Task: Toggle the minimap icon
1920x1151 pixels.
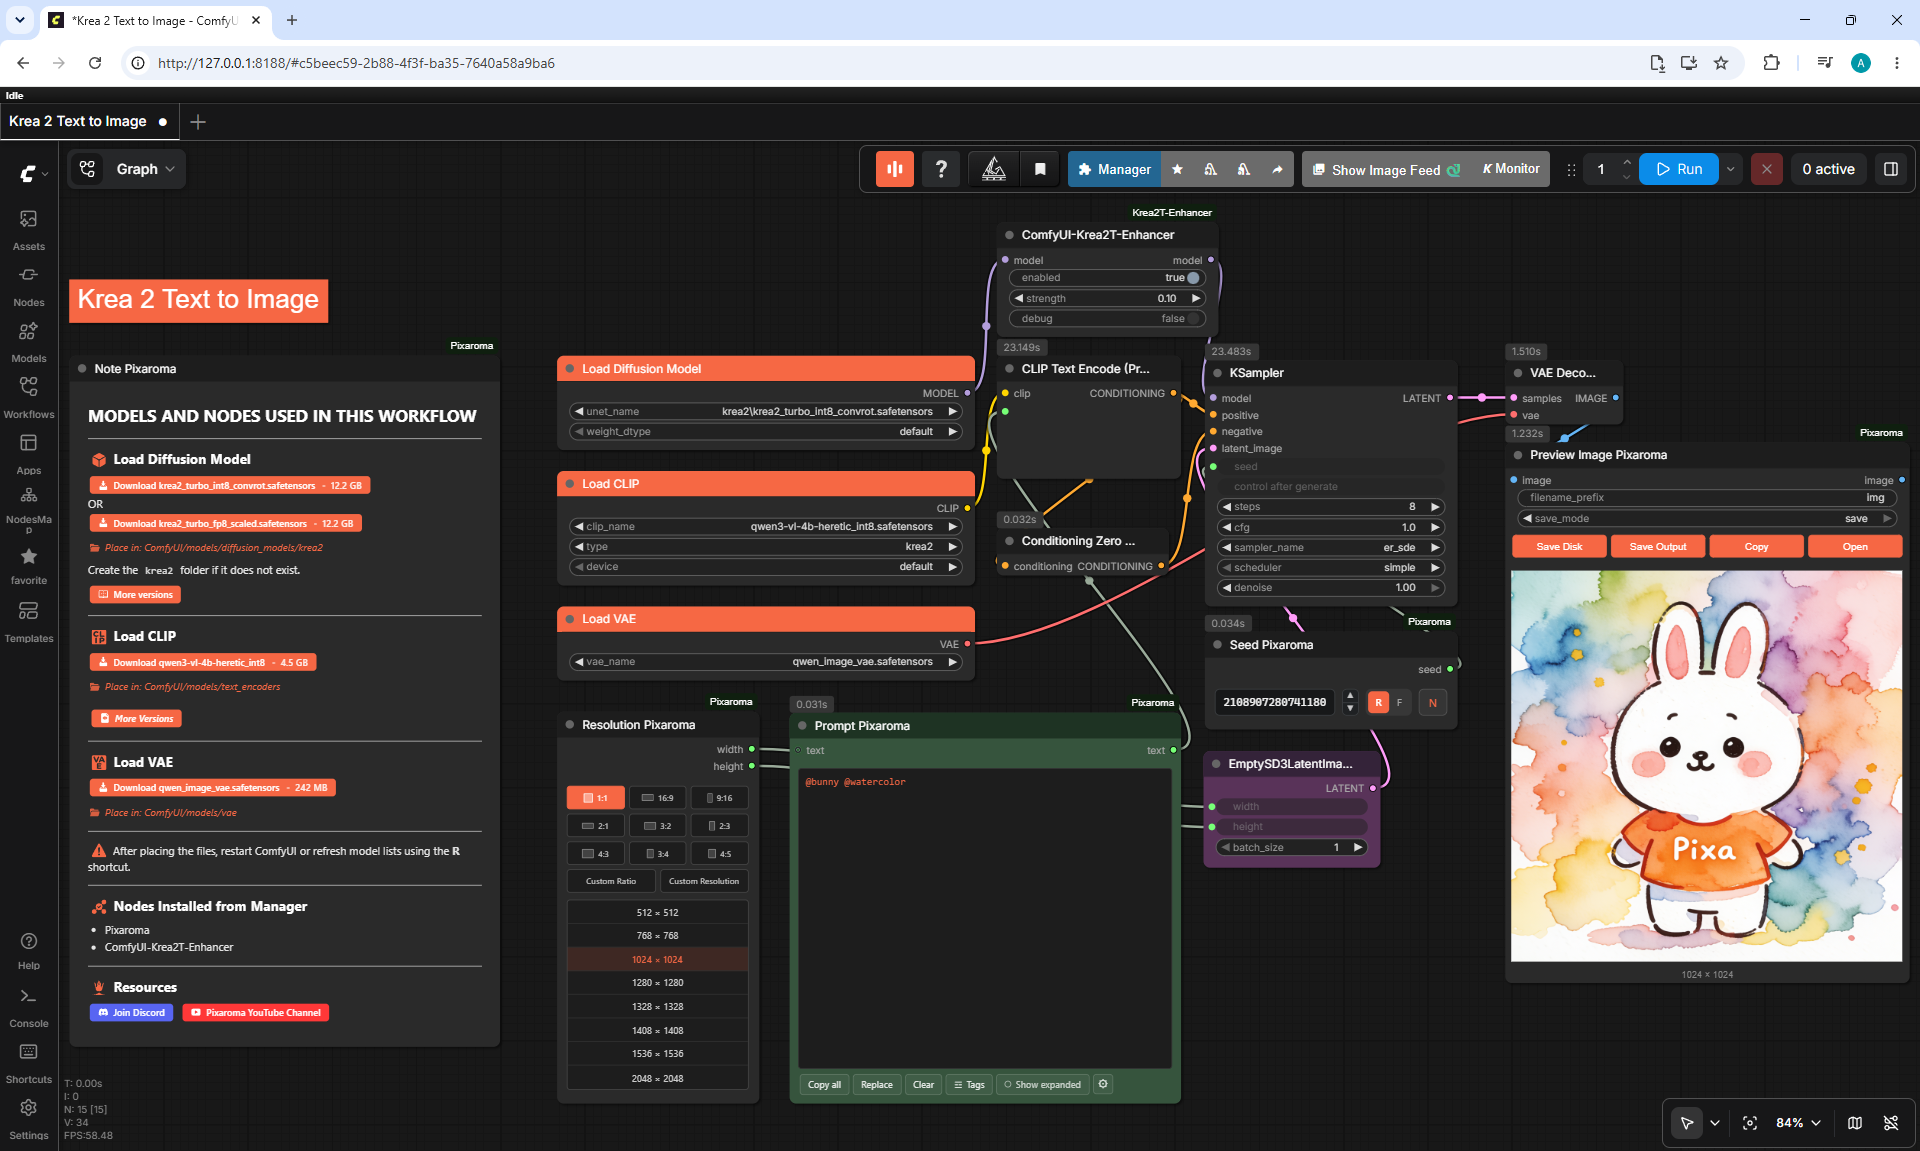Action: point(1855,1123)
